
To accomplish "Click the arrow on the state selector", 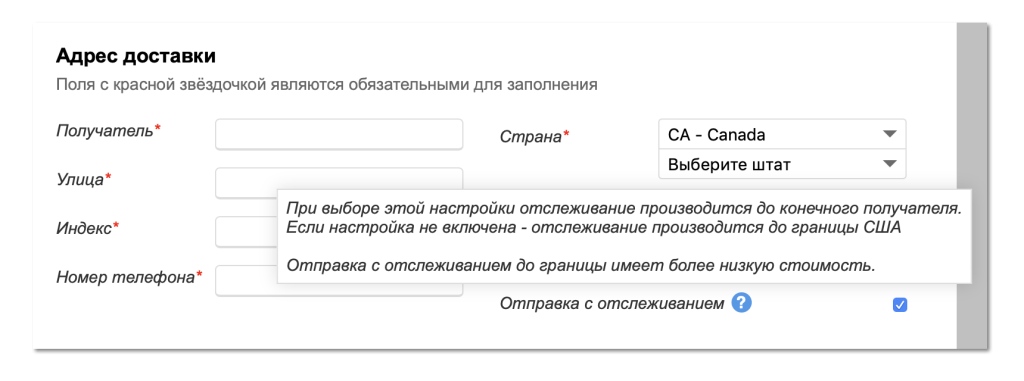I will 889,164.
